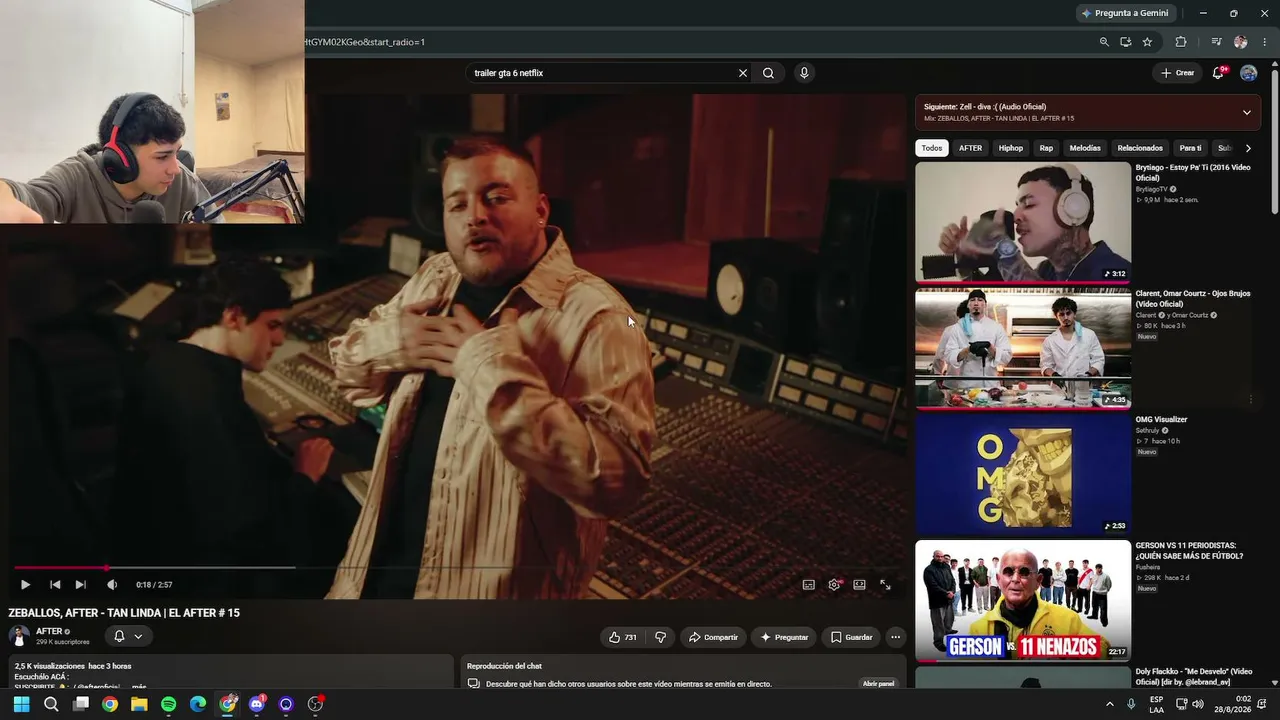This screenshot has width=1280, height=720.
Task: Open Windows taskbar search
Action: pos(51,704)
